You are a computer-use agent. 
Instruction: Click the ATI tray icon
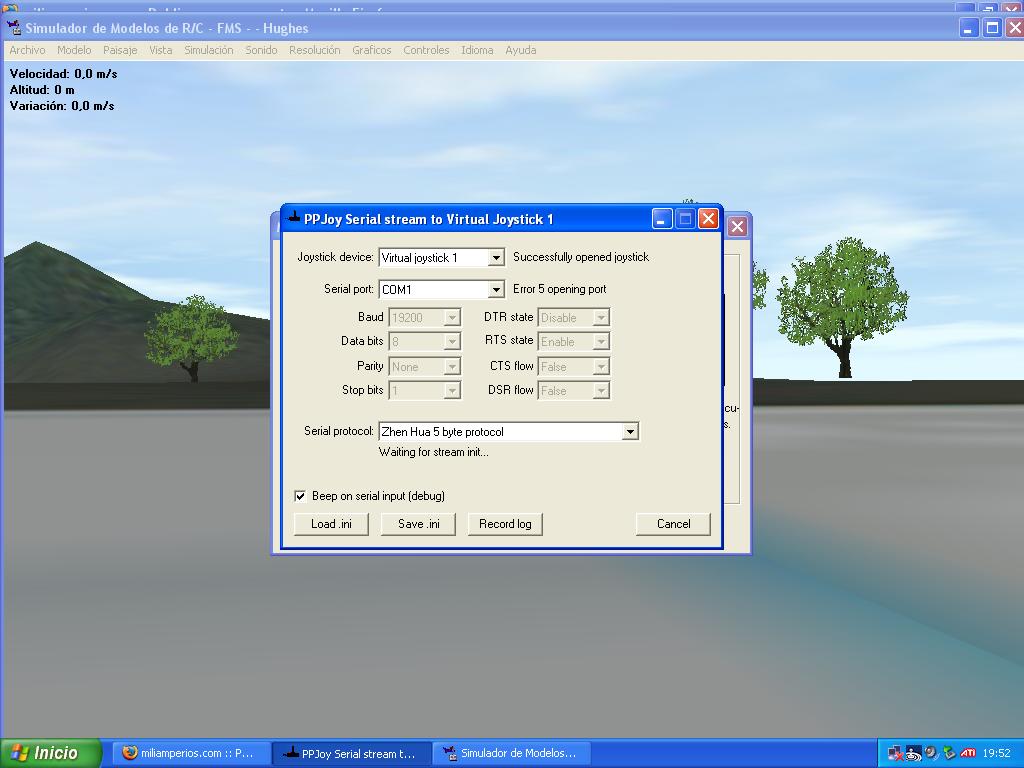(968, 753)
